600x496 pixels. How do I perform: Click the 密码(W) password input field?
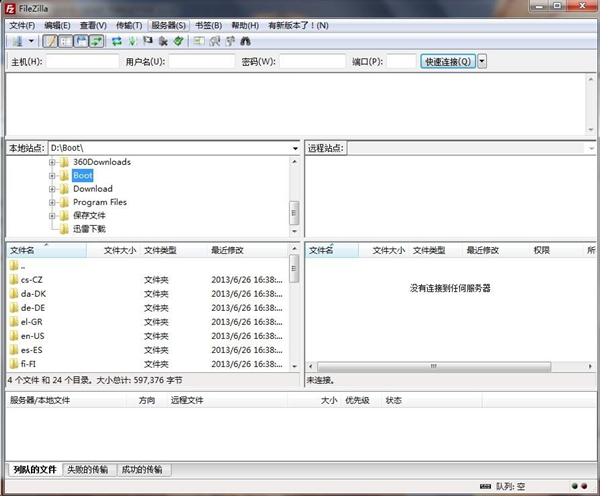pos(312,61)
